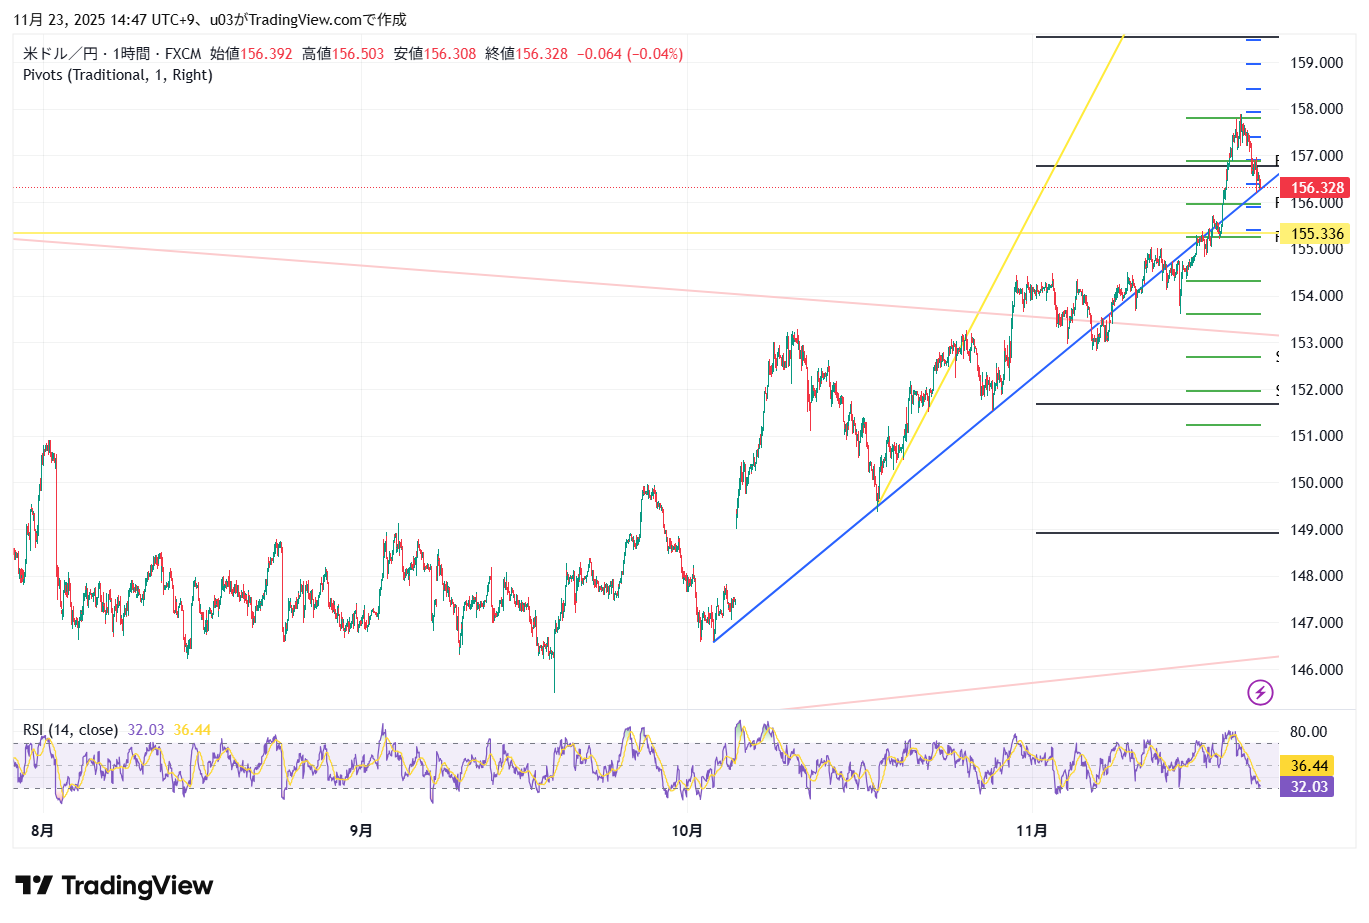This screenshot has width=1369, height=923.
Task: Click the purple 32.03 RSI legend value
Action: pos(146,730)
